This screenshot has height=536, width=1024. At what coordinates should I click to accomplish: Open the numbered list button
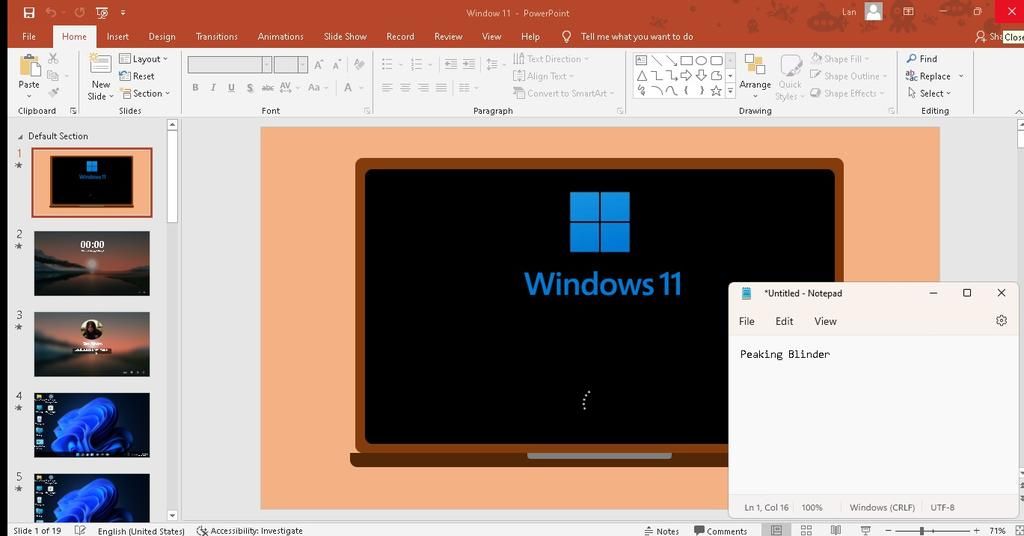pyautogui.click(x=416, y=64)
